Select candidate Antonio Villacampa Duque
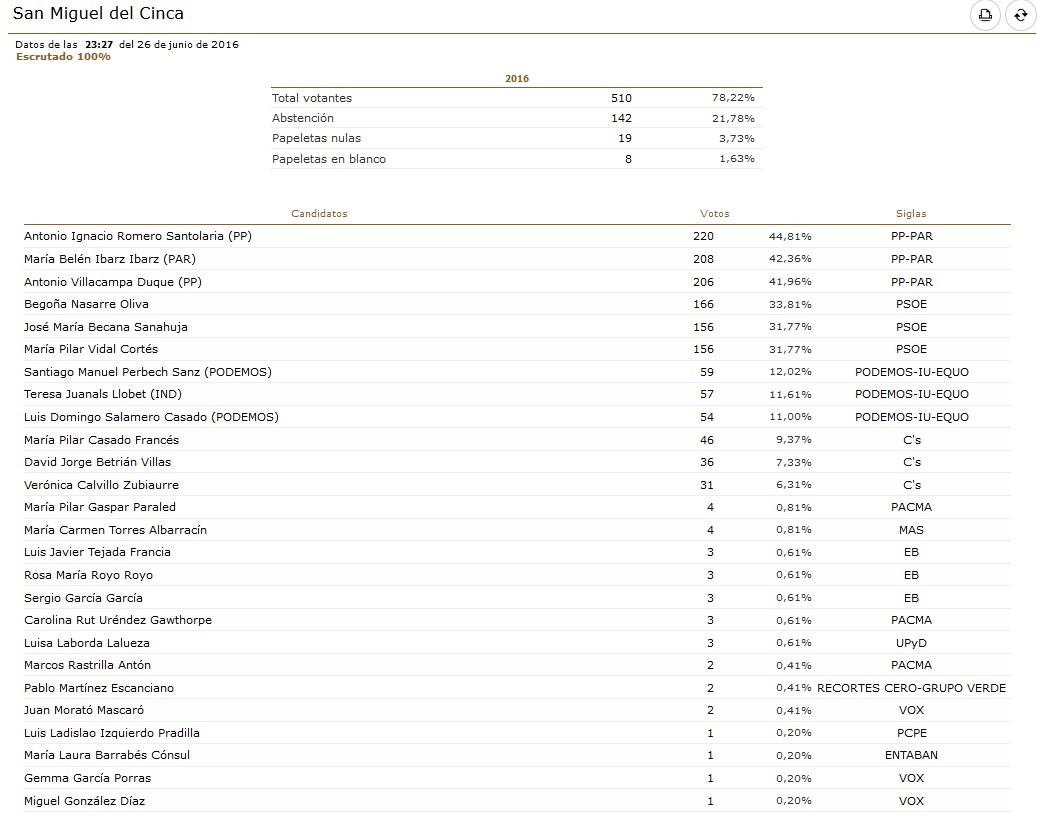The height and width of the screenshot is (831, 1037). click(112, 282)
